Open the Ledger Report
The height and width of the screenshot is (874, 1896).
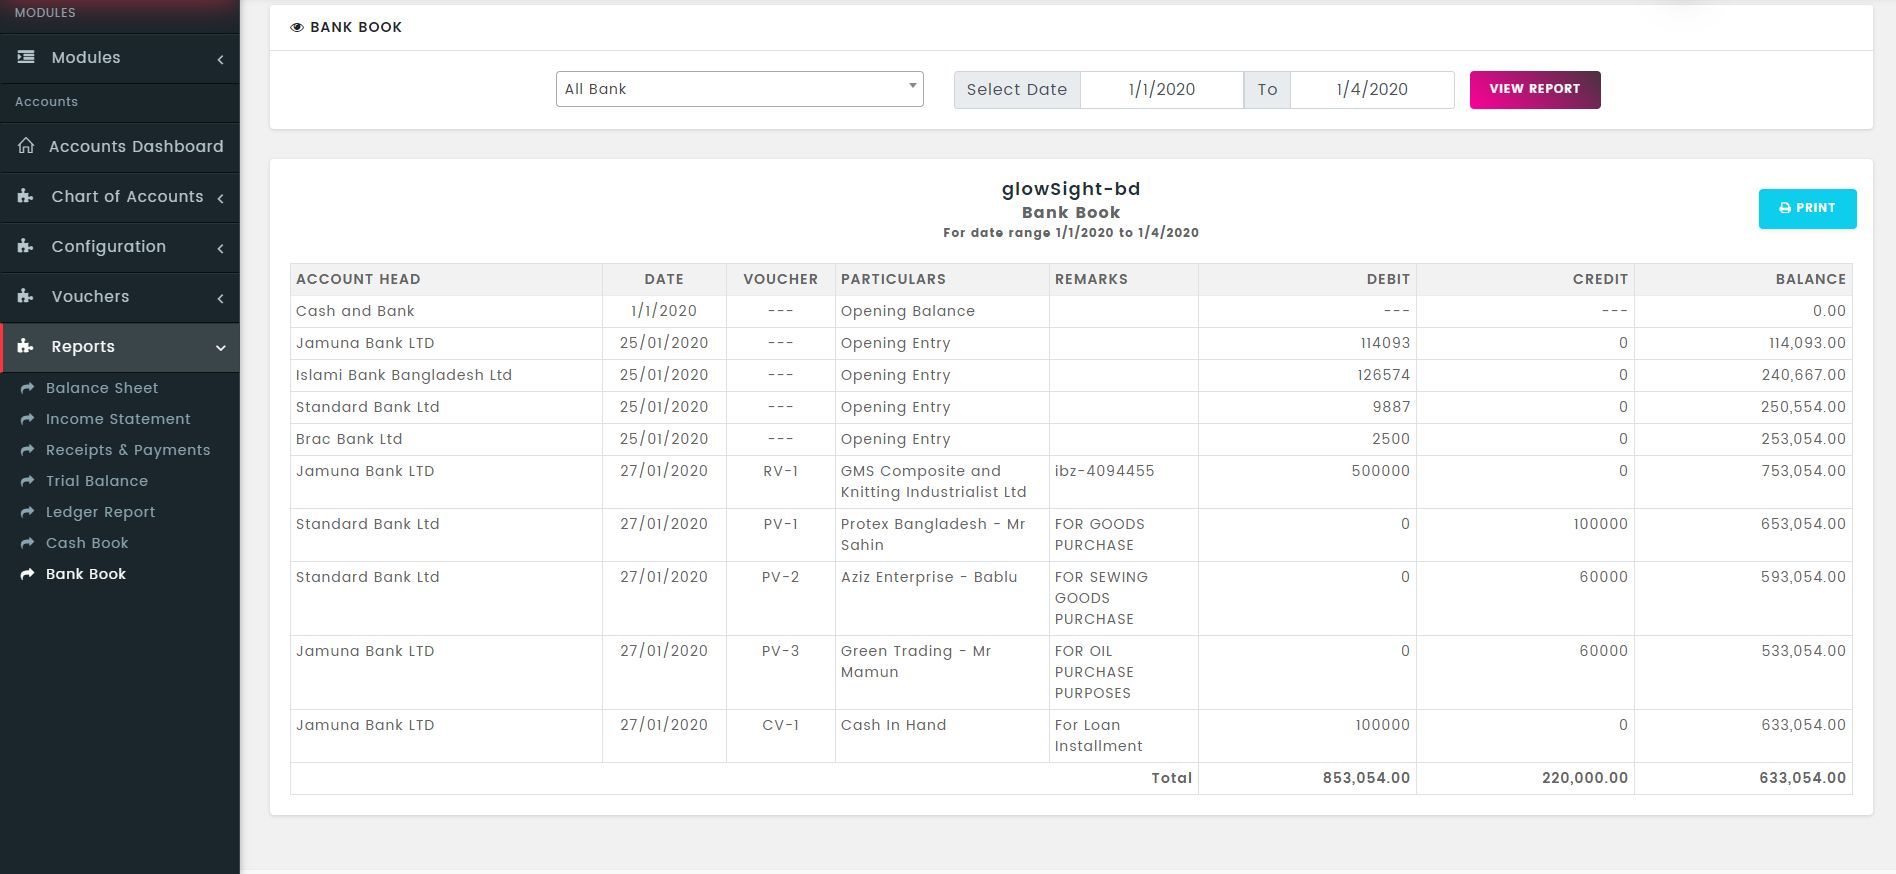(x=100, y=512)
